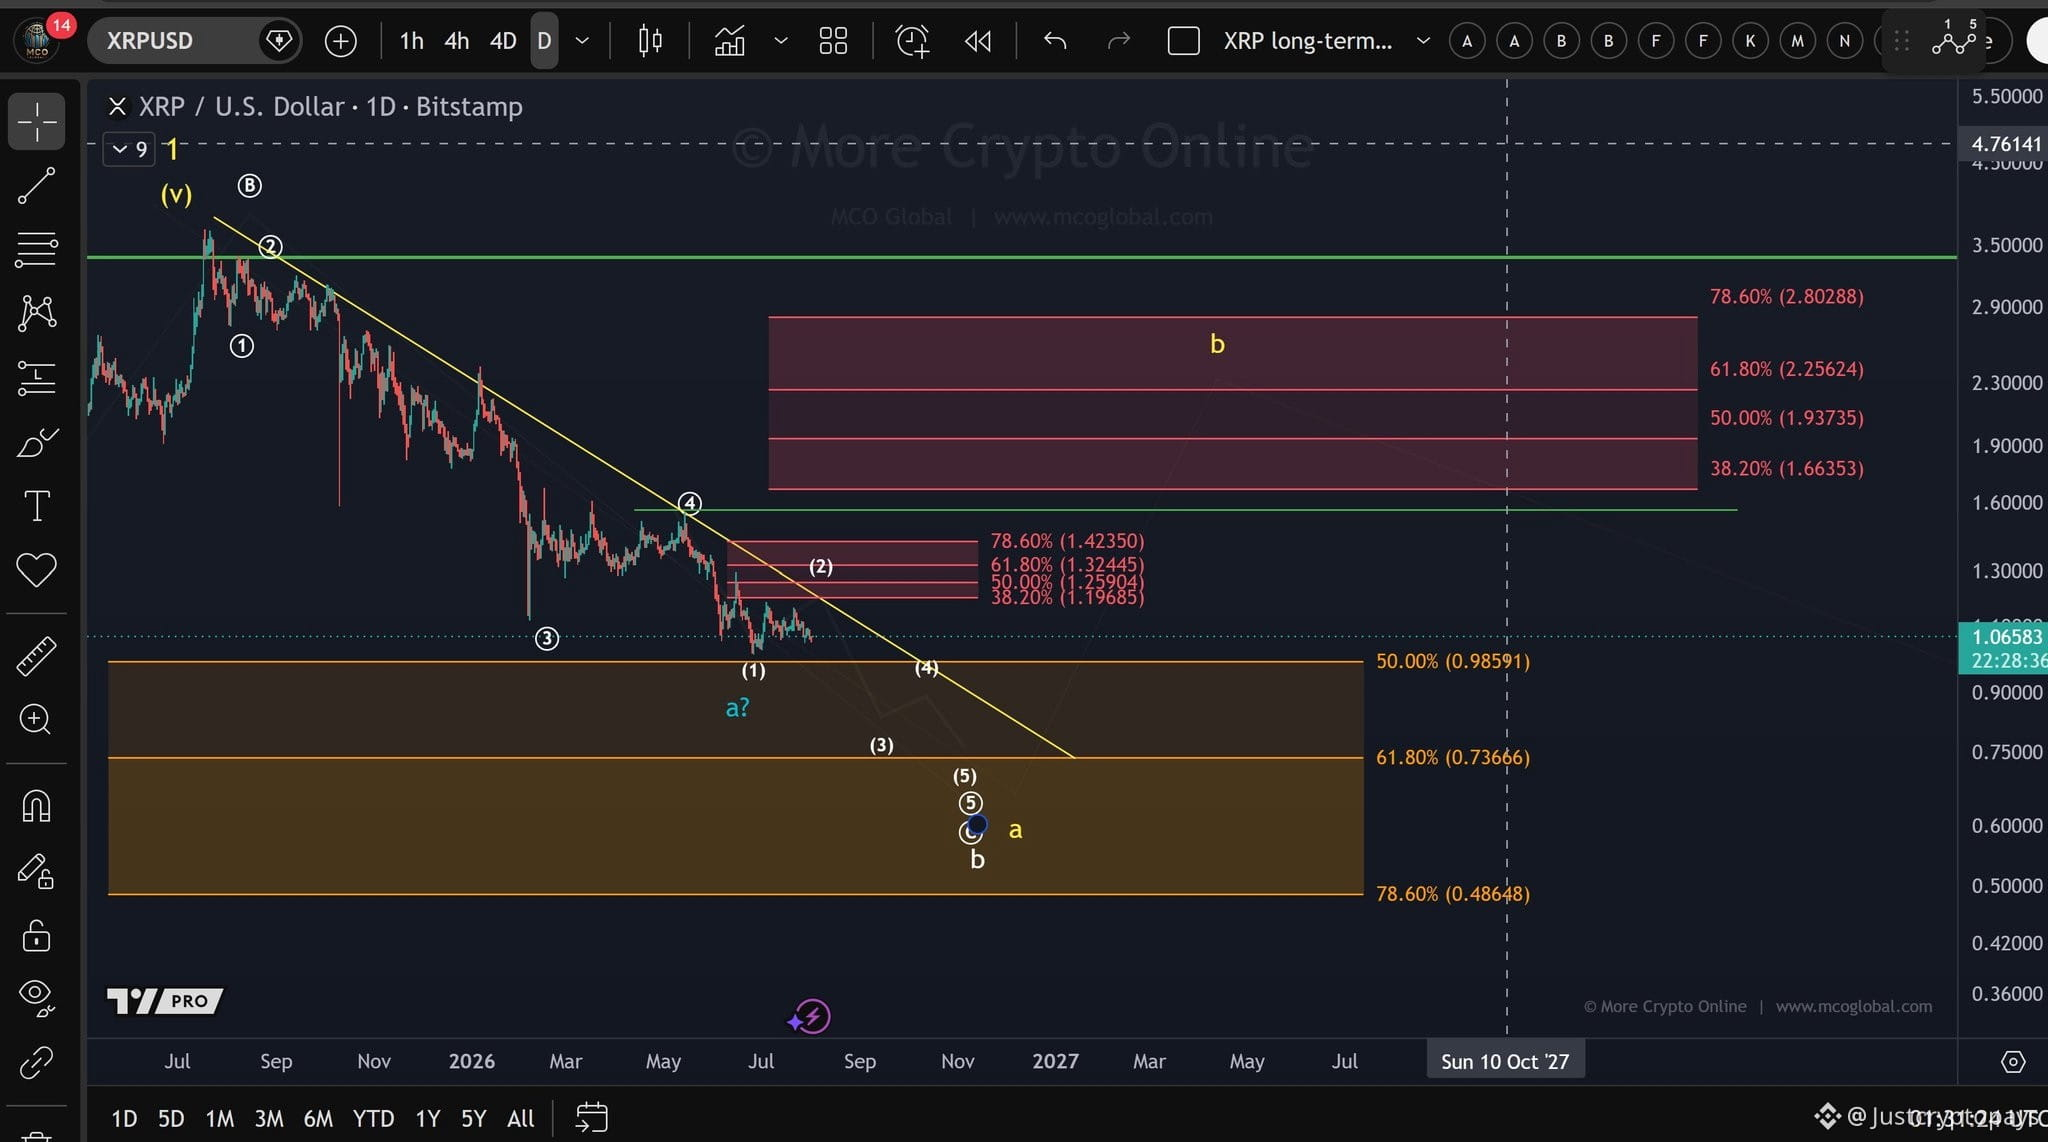Set the date range to 3M
The width and height of the screenshot is (2048, 1142).
(x=269, y=1118)
